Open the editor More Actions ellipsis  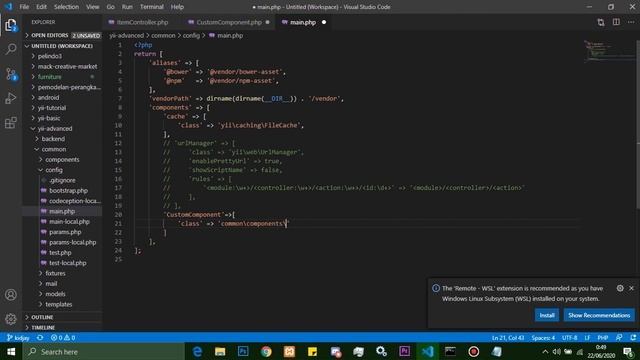coord(631,22)
